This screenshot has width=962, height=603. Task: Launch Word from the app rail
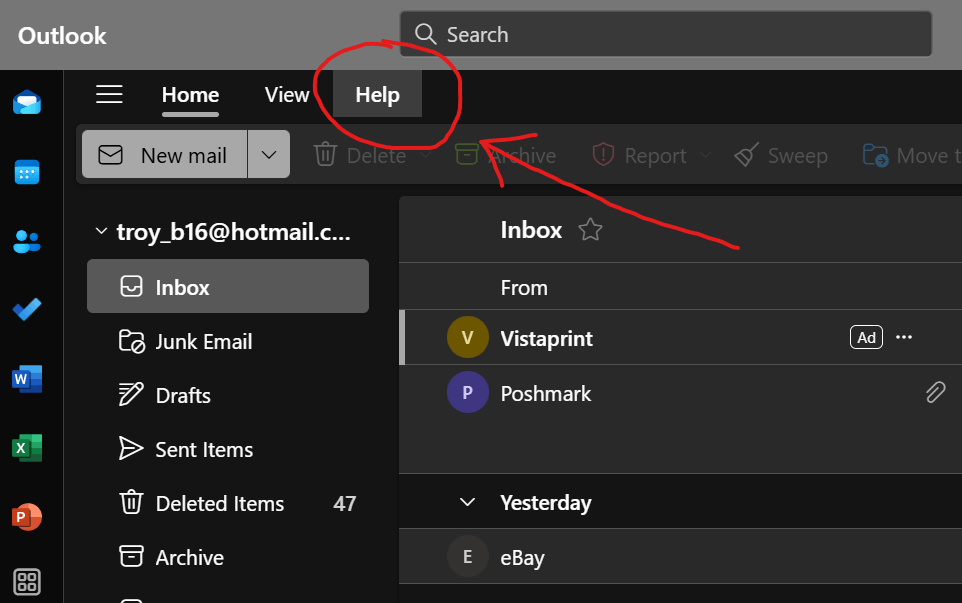tap(24, 379)
